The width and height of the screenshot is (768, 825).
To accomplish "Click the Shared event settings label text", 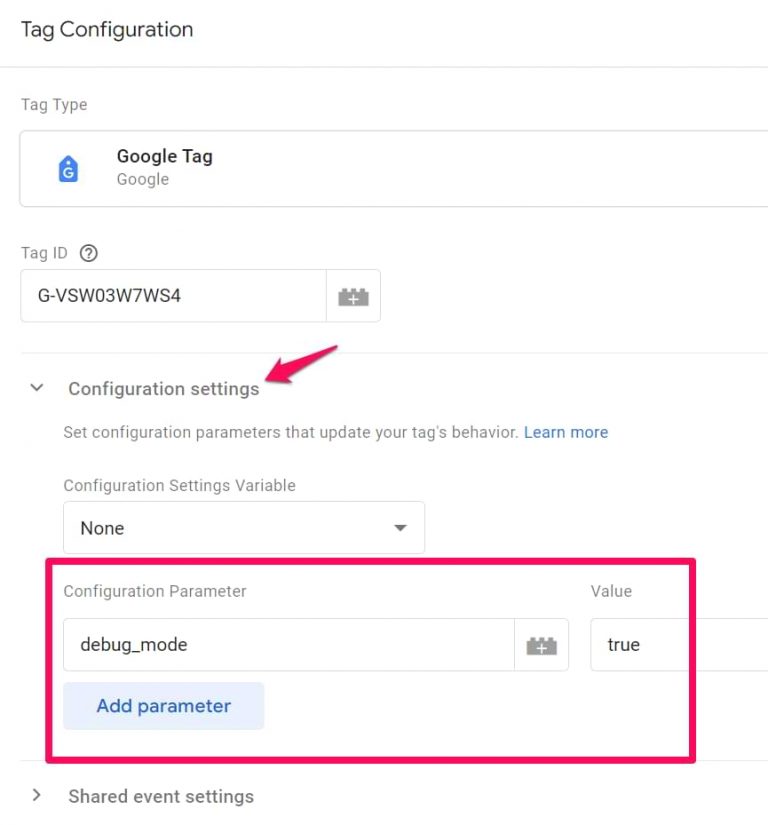I will click(x=161, y=796).
